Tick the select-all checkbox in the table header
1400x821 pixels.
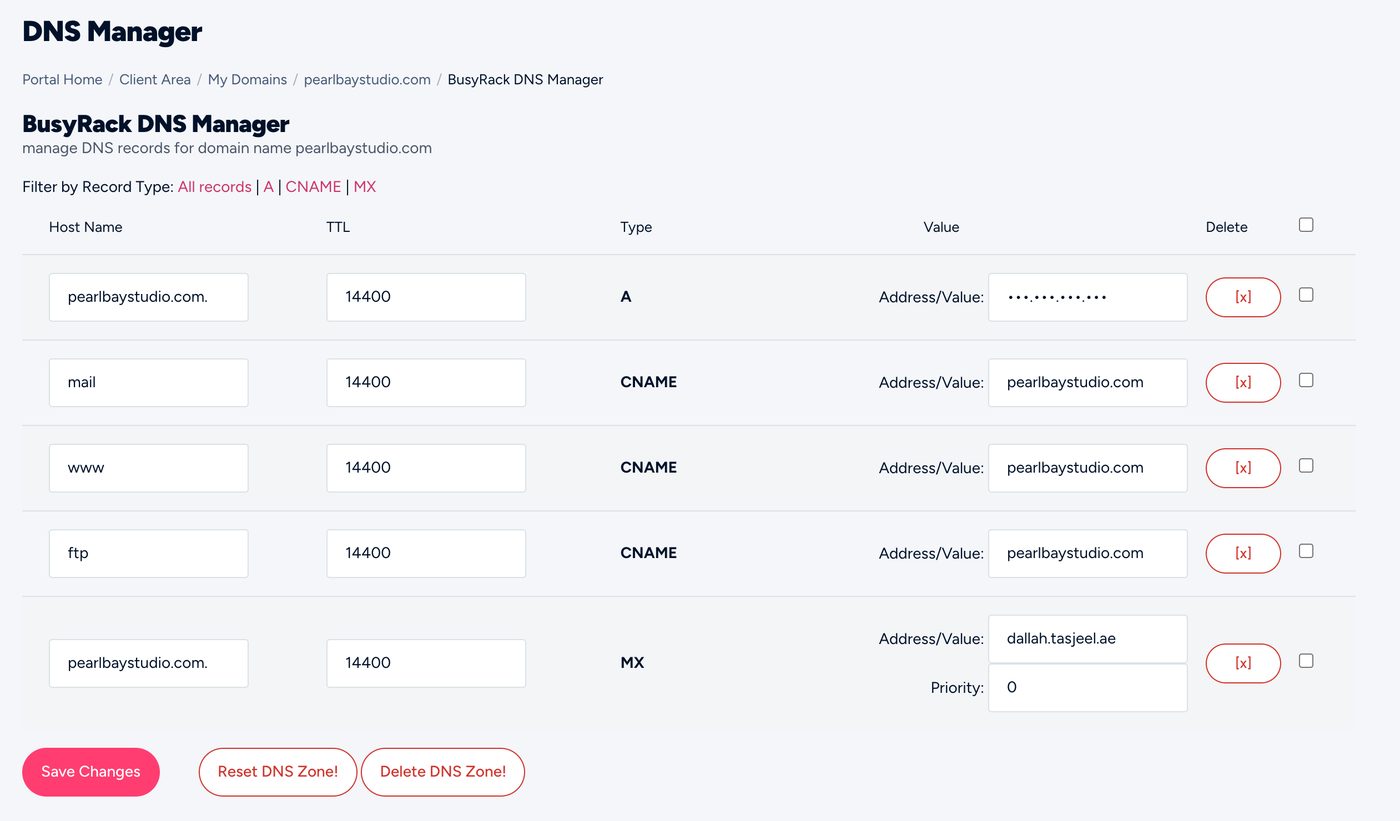pos(1306,225)
